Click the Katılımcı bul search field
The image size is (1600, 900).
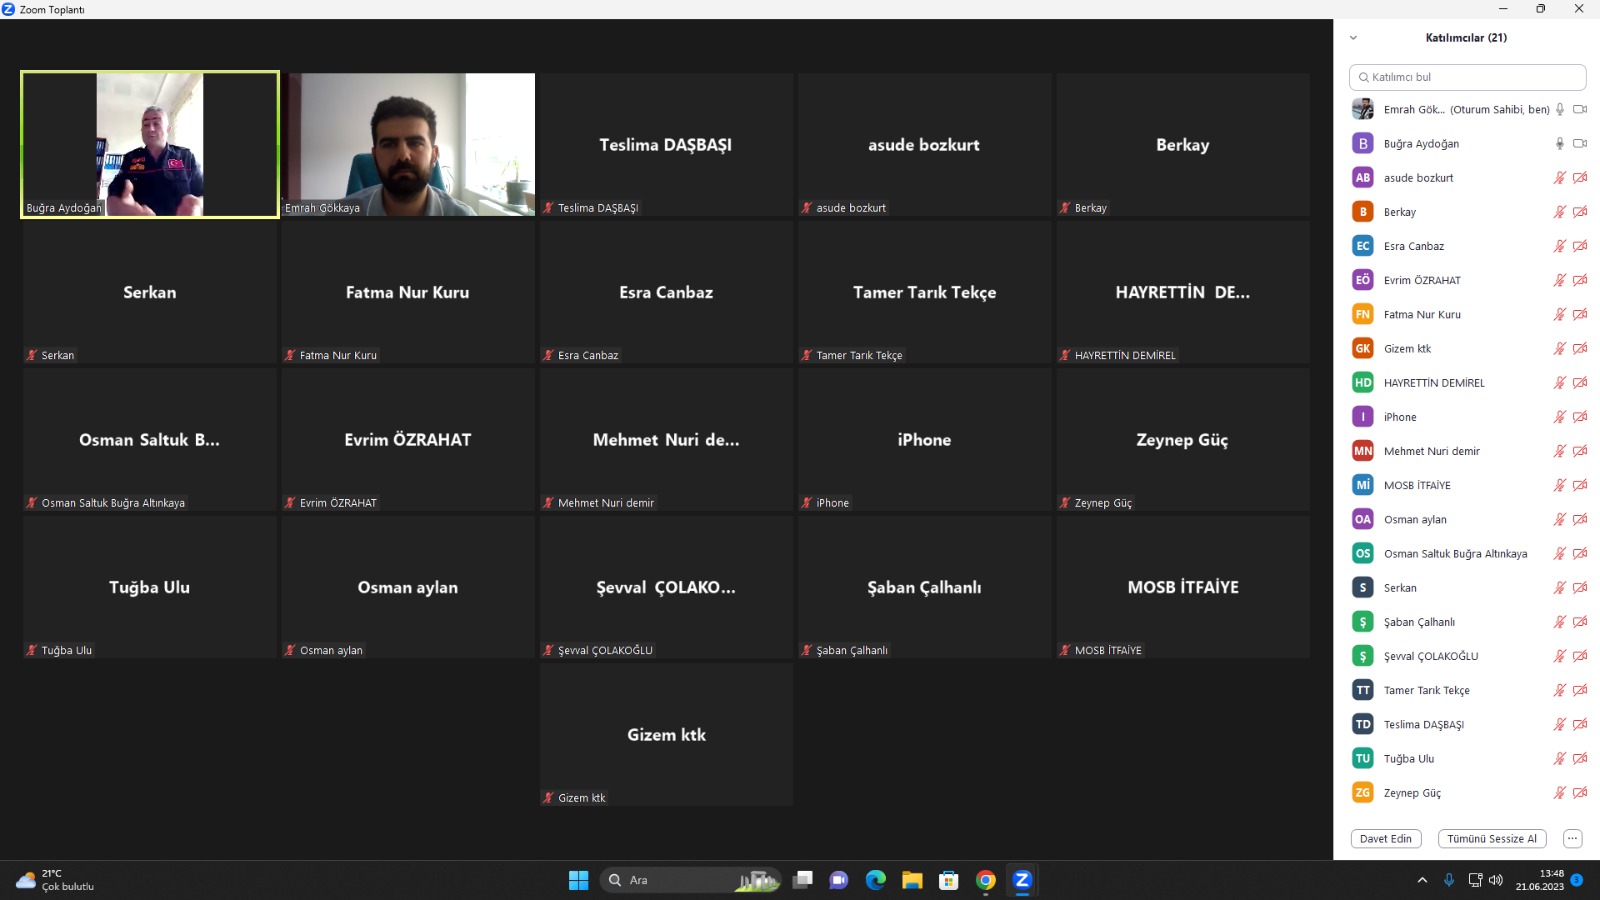tap(1467, 77)
